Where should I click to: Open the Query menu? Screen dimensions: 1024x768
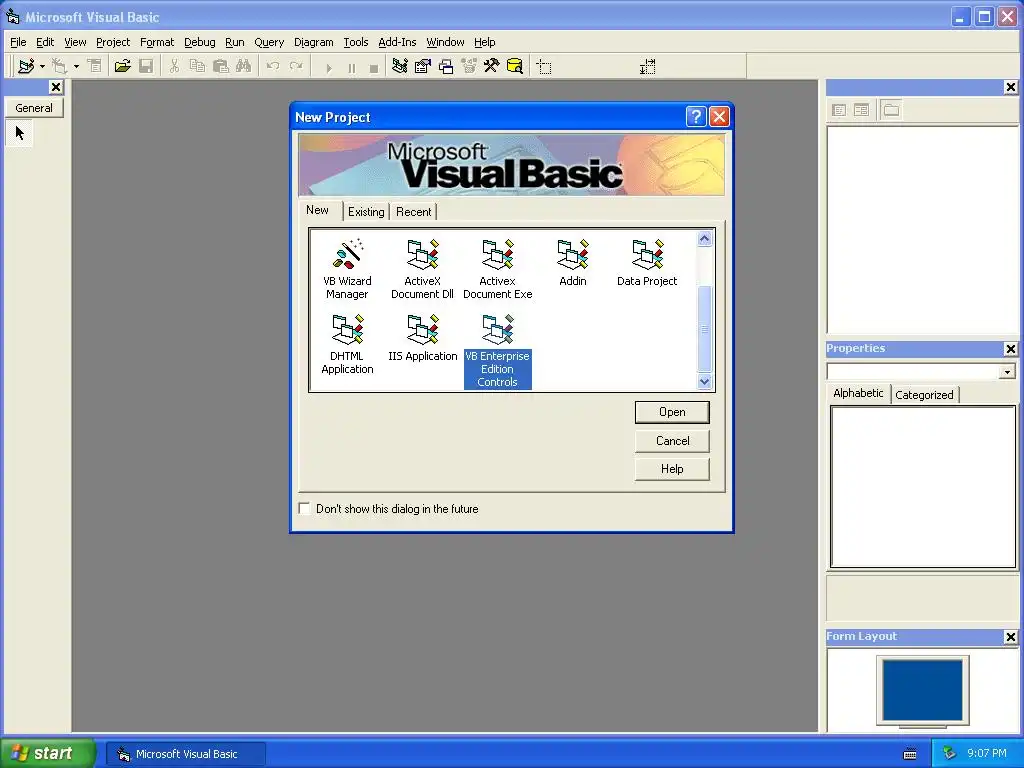click(269, 42)
